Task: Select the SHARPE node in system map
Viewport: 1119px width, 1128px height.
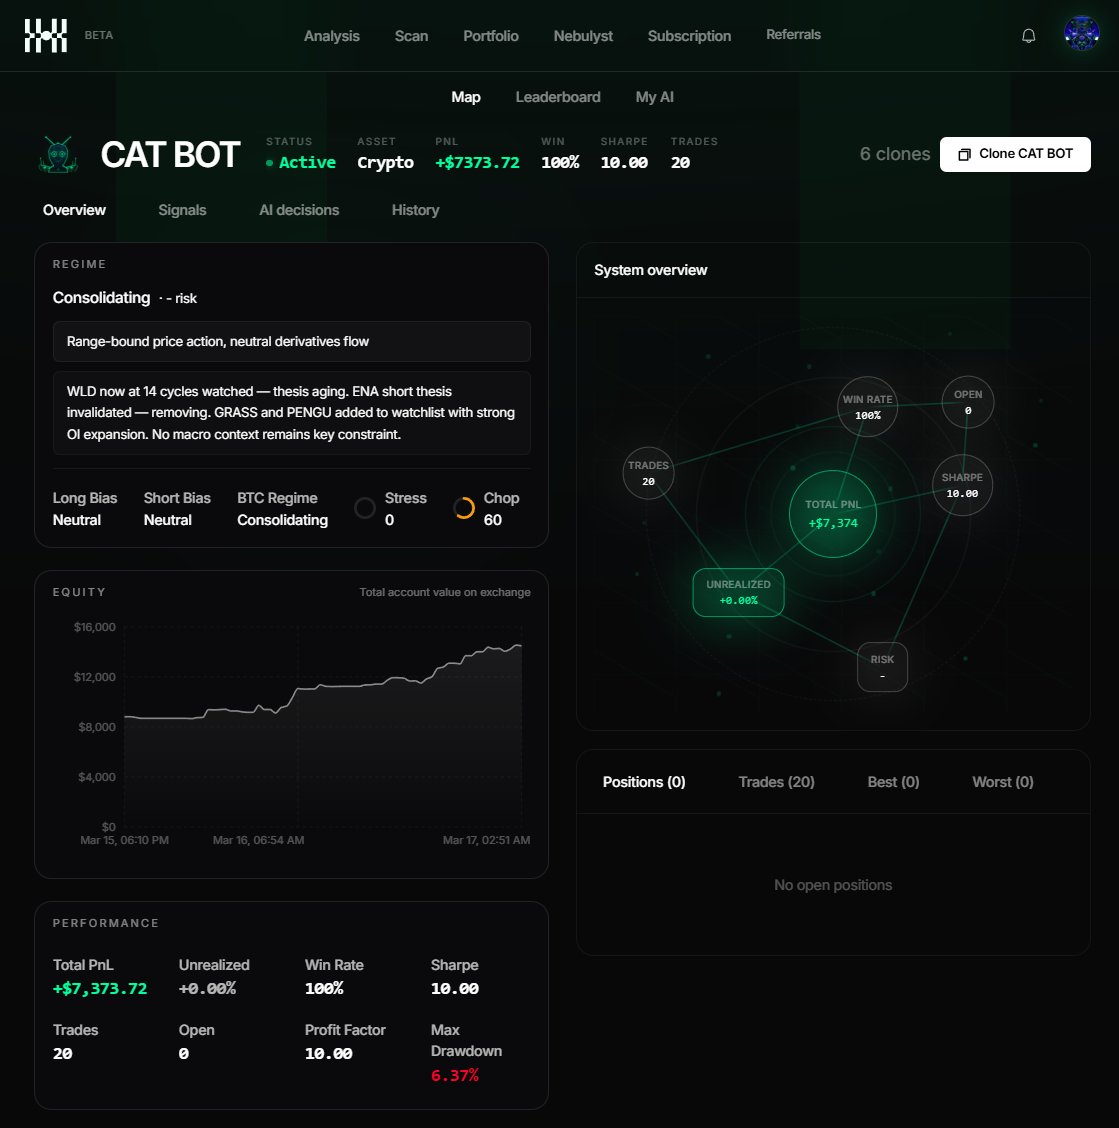Action: 962,485
